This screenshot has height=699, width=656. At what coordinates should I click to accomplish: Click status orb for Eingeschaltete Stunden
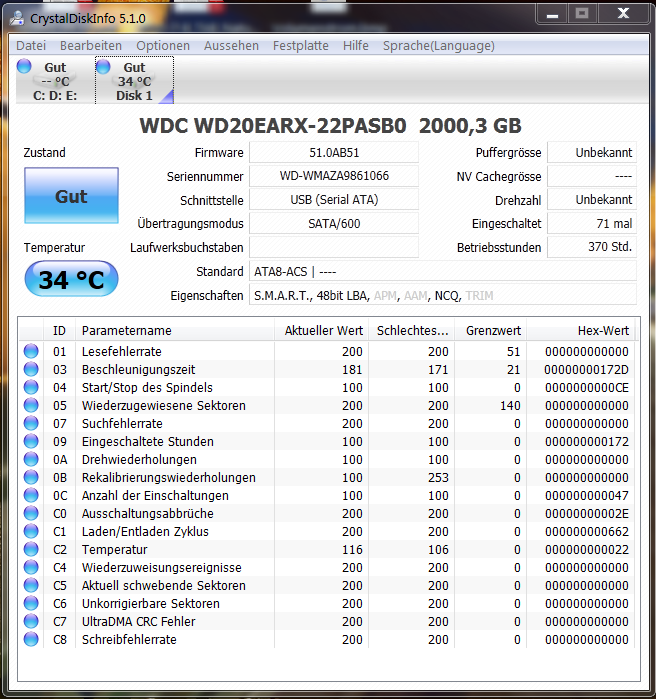[x=31, y=441]
